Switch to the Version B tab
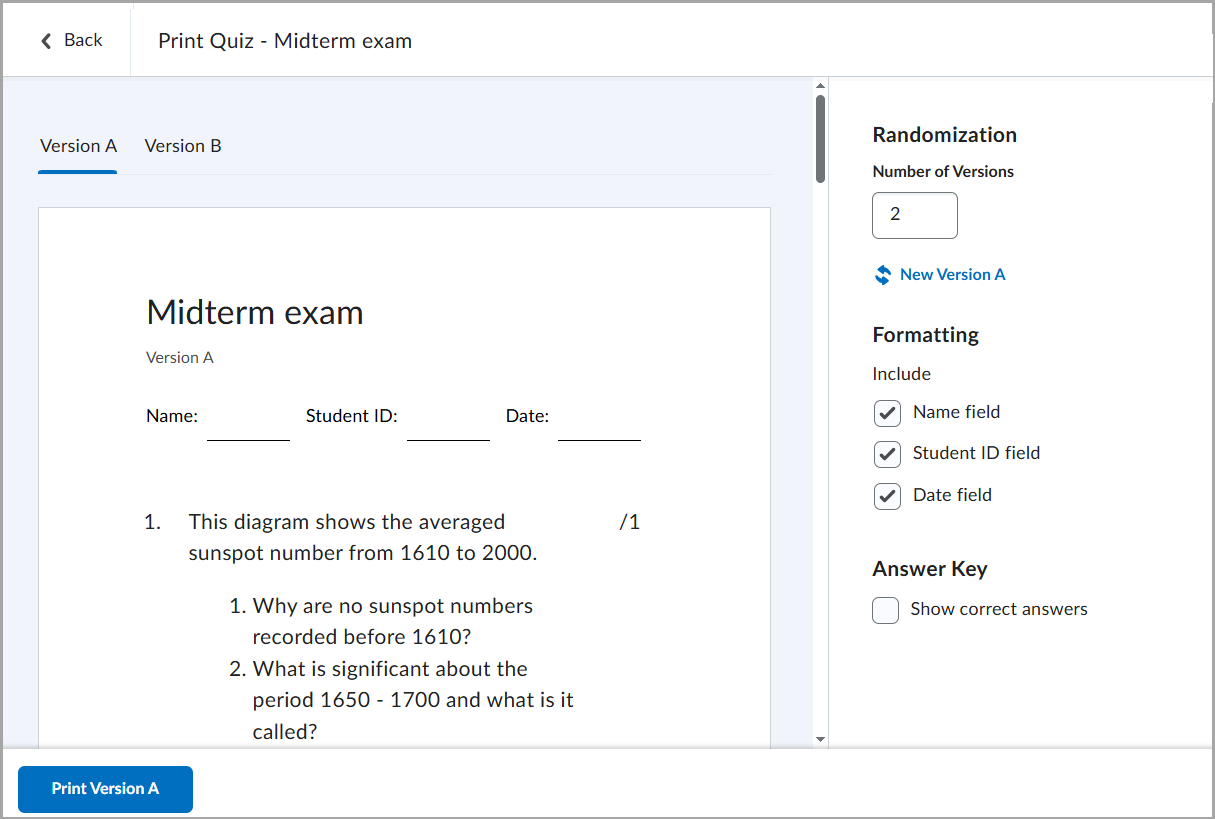The height and width of the screenshot is (819, 1215). coord(183,145)
